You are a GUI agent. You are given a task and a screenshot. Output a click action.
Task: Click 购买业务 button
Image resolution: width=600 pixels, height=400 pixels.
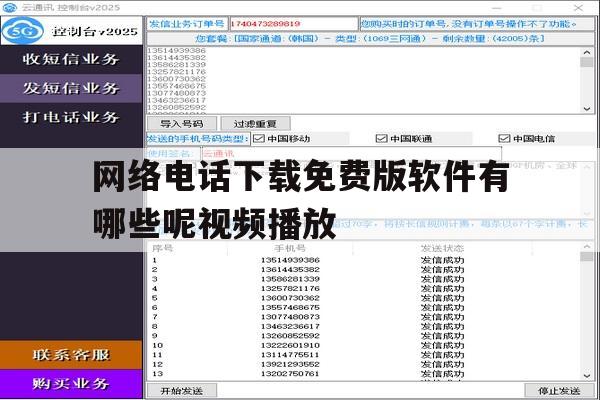[x=71, y=384]
